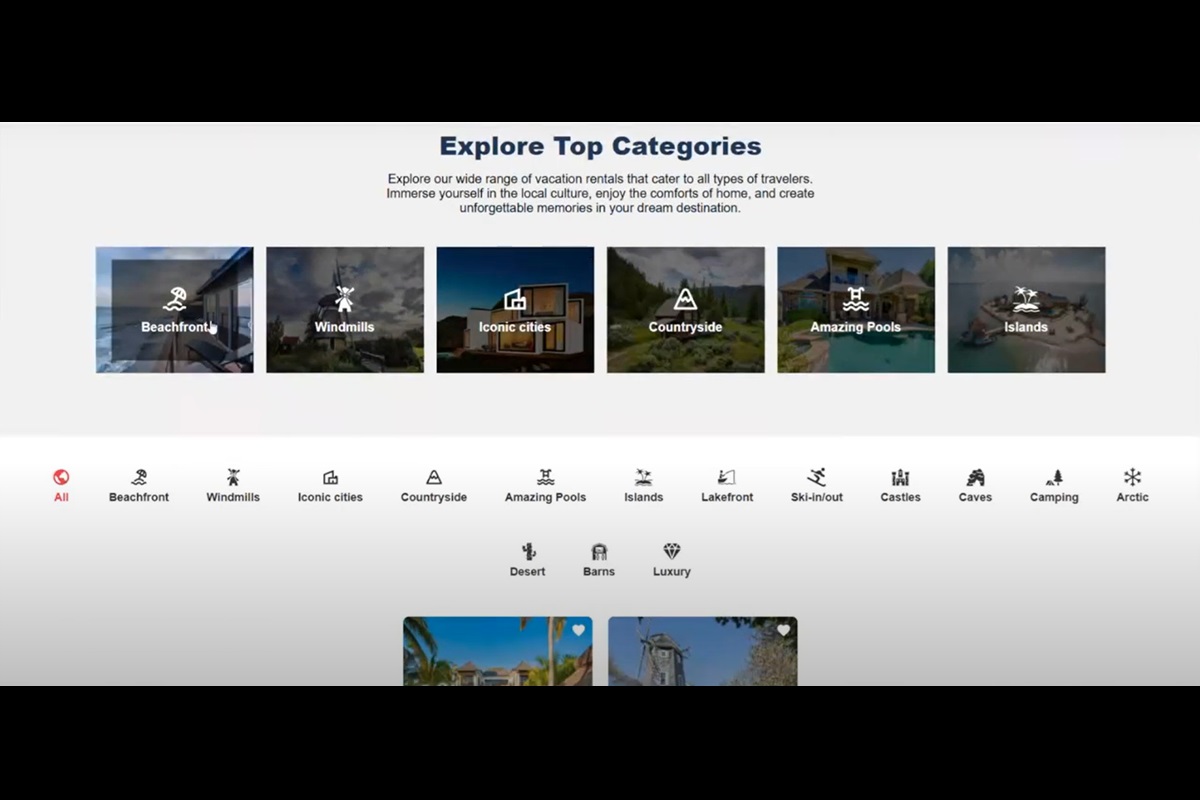Click the palm icon on Islands card

pyautogui.click(x=1026, y=299)
